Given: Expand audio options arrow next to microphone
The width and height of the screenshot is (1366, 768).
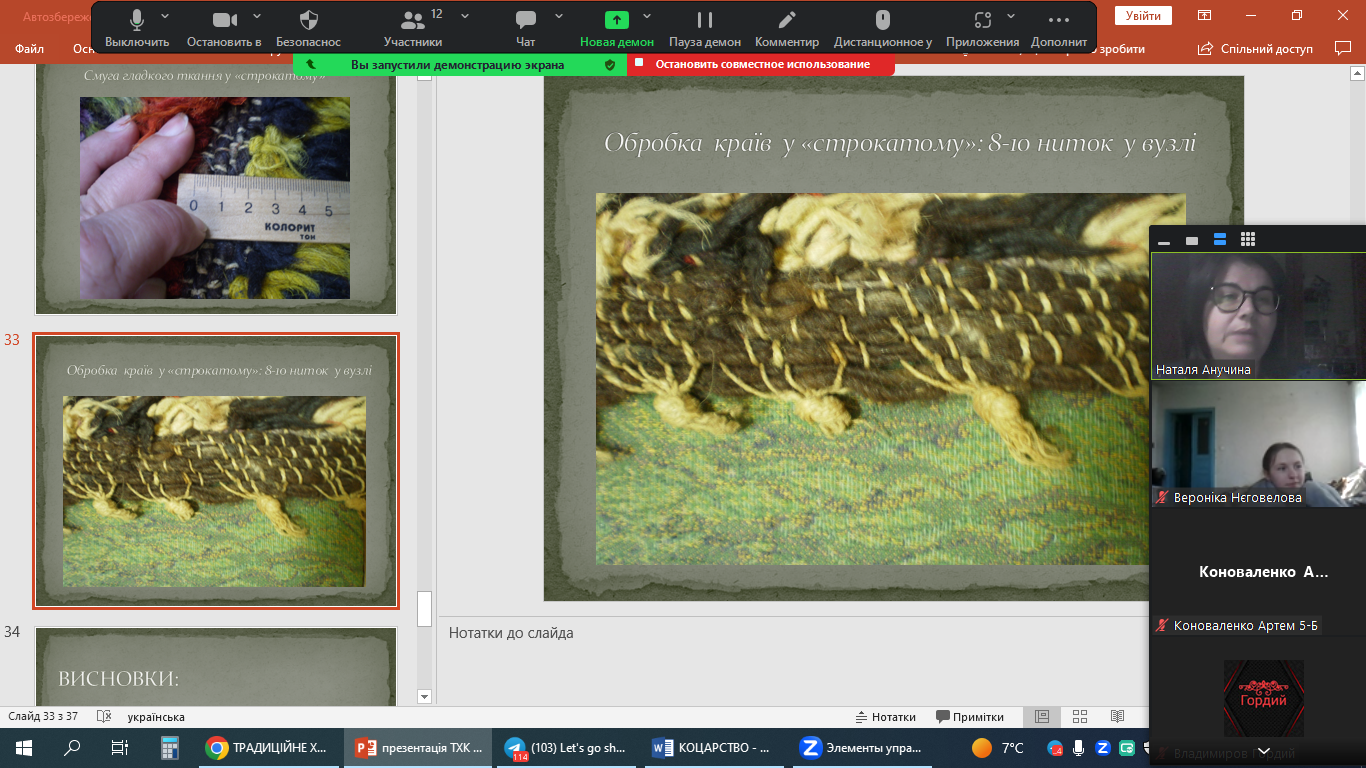Looking at the screenshot, I should (x=165, y=16).
